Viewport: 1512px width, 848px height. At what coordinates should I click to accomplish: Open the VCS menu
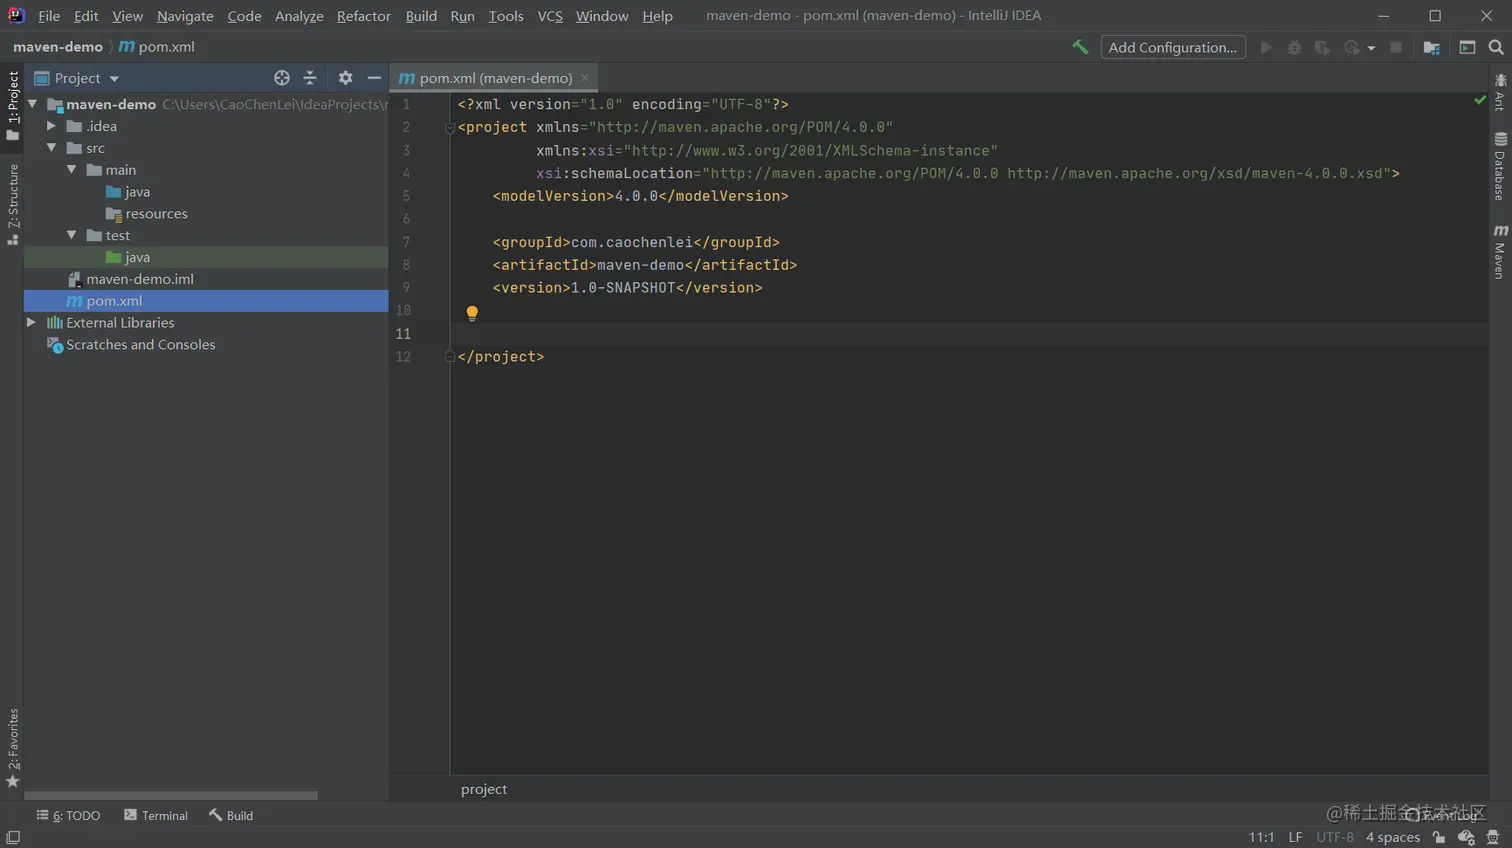click(x=550, y=16)
